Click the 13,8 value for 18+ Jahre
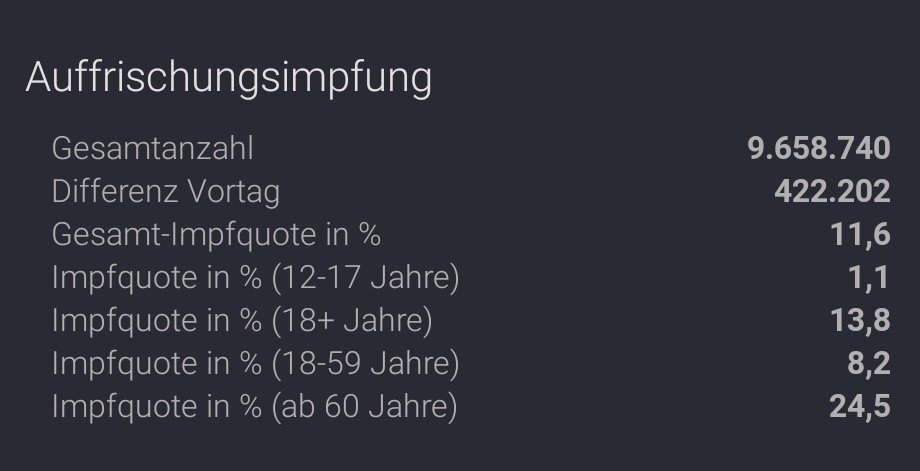The image size is (920, 471). [860, 321]
